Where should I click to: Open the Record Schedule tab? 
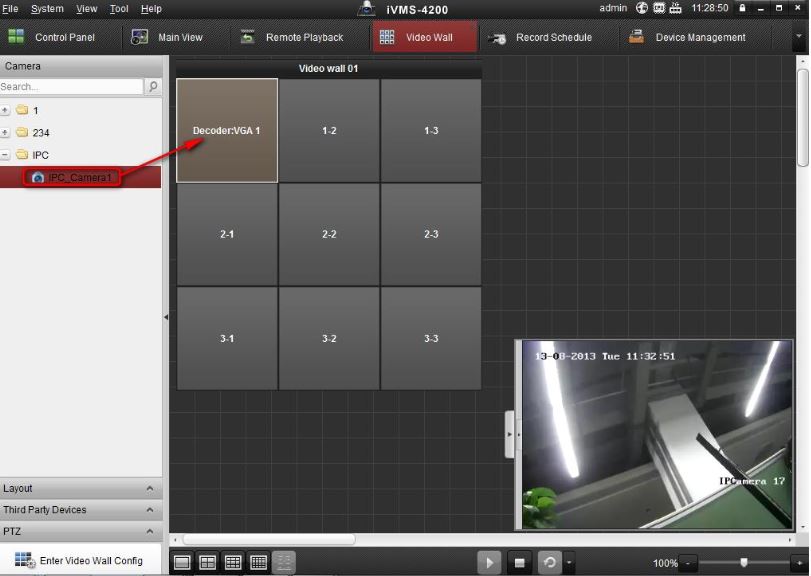540,37
